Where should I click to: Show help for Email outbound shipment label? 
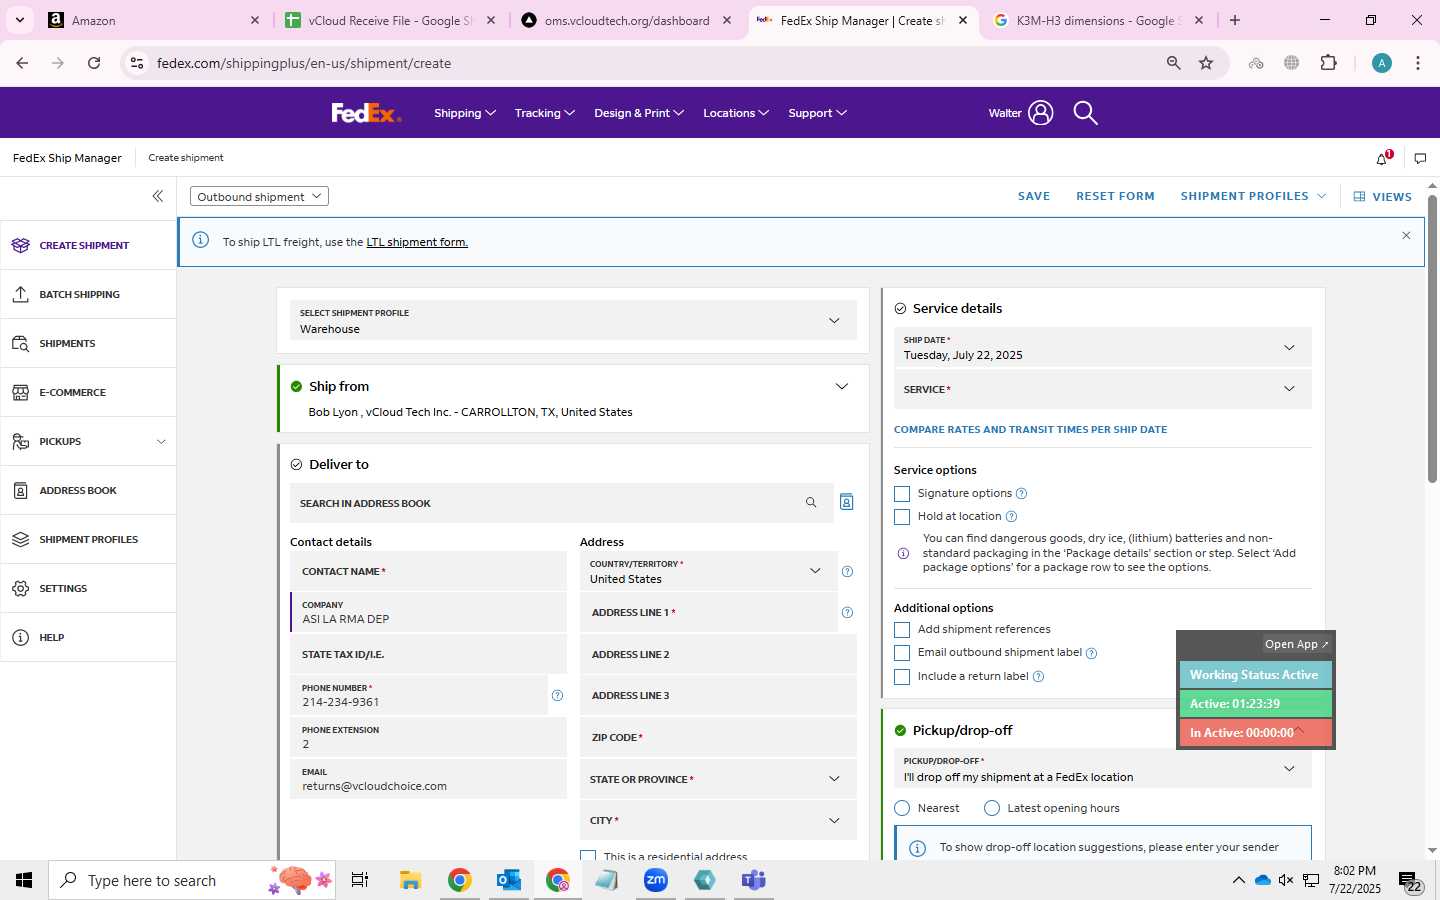pyautogui.click(x=1091, y=653)
